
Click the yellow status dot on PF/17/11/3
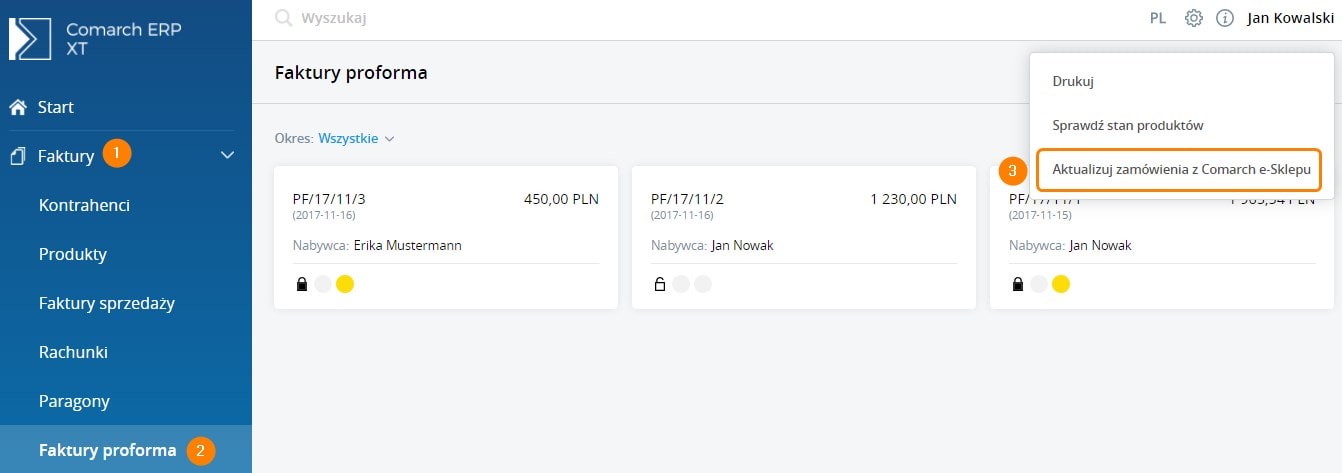click(x=345, y=285)
